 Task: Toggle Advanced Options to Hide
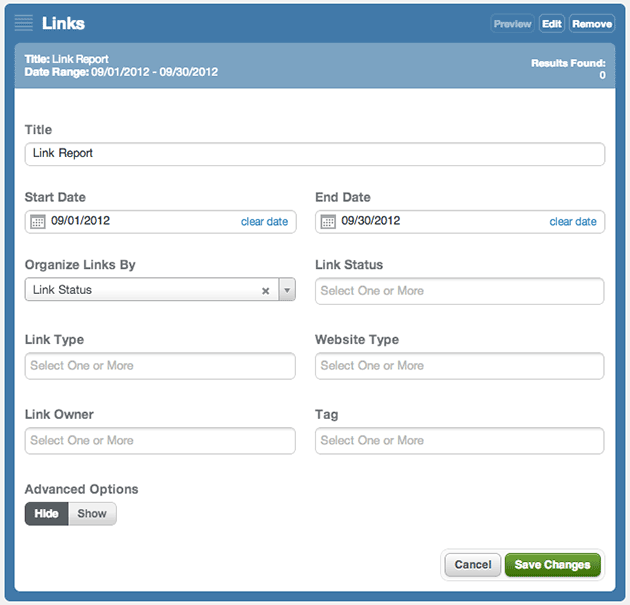pyautogui.click(x=46, y=513)
